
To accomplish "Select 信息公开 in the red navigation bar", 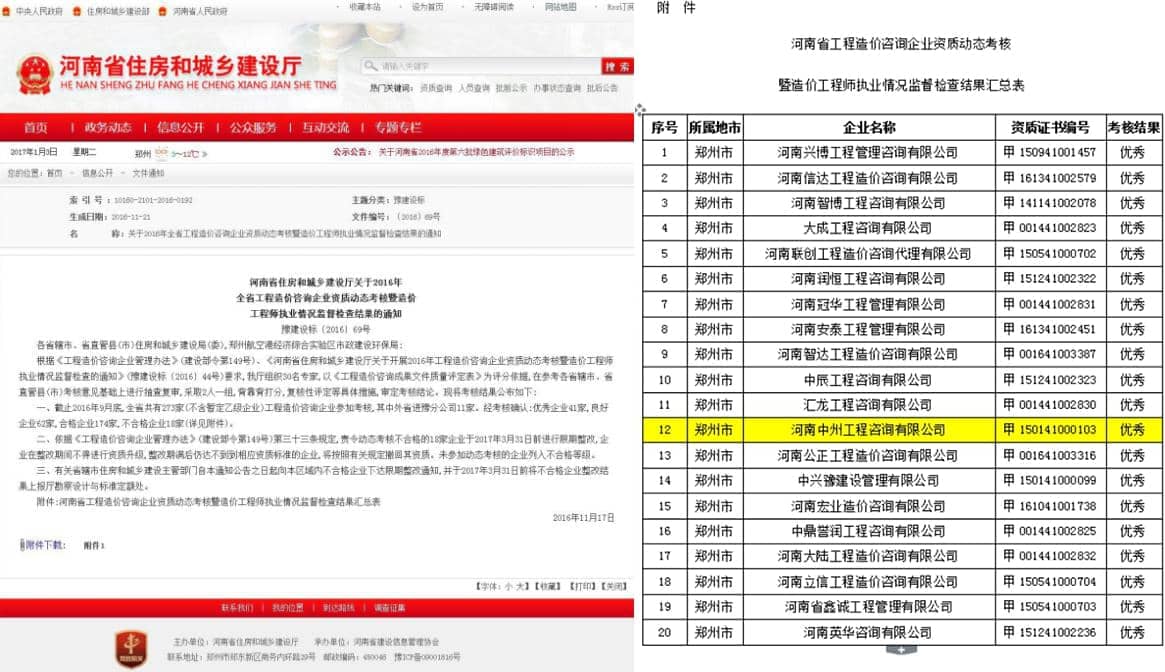I will click(x=180, y=127).
